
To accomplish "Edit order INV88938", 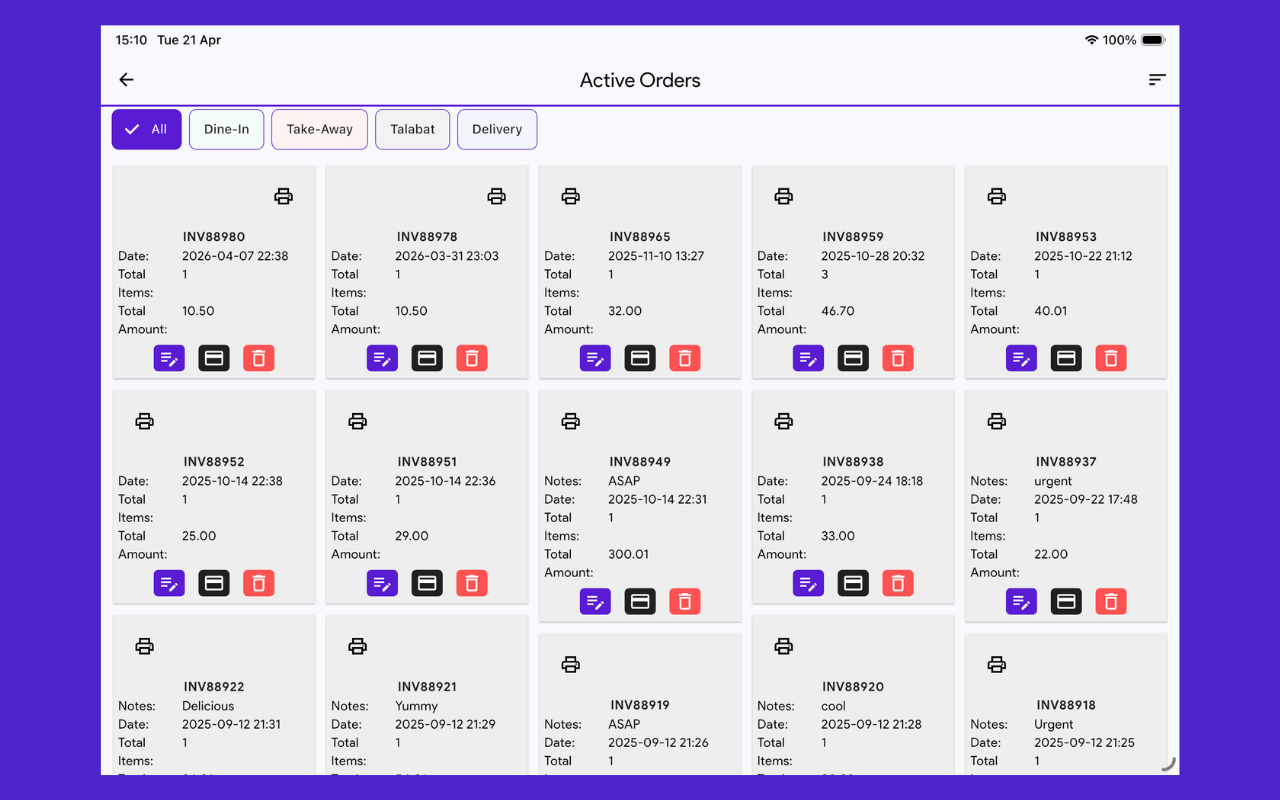I will 808,583.
